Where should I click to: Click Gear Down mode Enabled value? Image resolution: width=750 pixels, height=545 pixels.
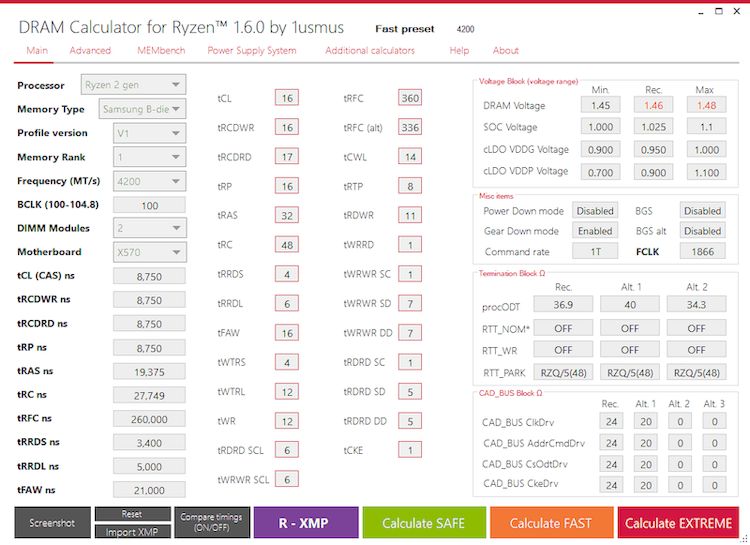595,231
